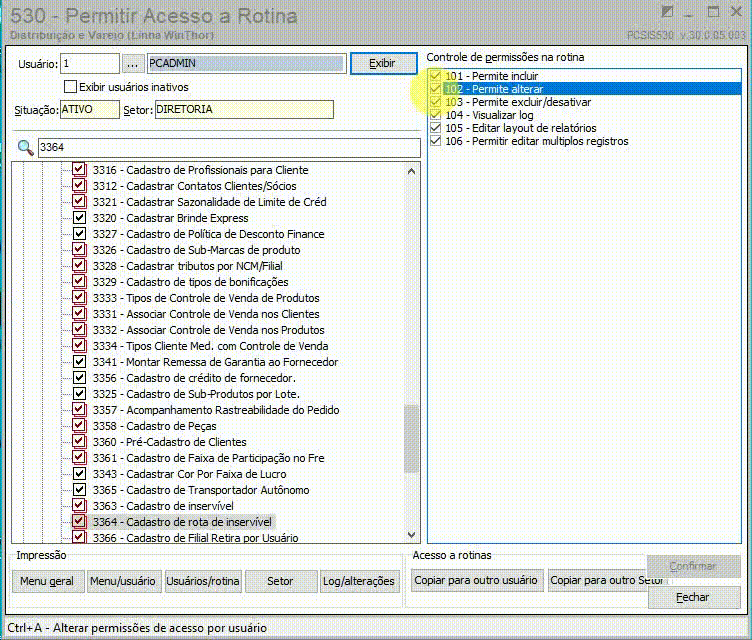This screenshot has width=752, height=640.
Task: Toggle checkbox for 3364 rota de inservível
Action: (79, 521)
